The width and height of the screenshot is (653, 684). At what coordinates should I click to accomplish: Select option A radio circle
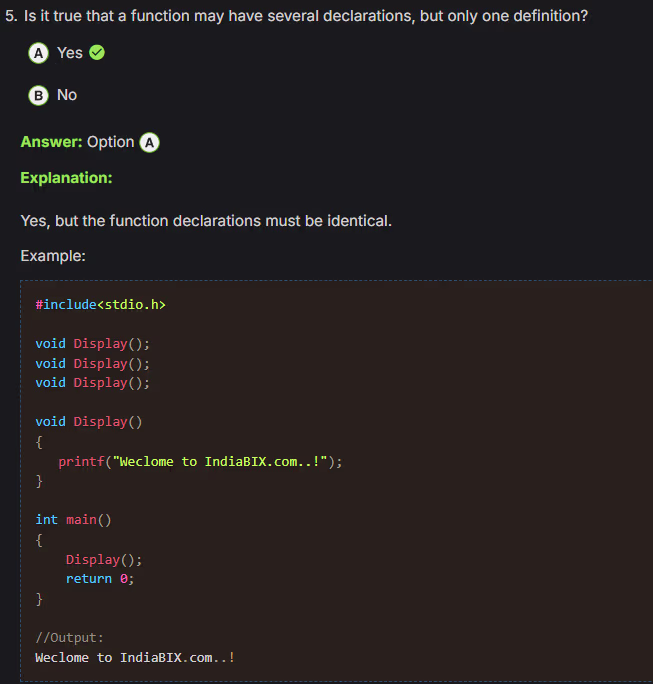39,53
